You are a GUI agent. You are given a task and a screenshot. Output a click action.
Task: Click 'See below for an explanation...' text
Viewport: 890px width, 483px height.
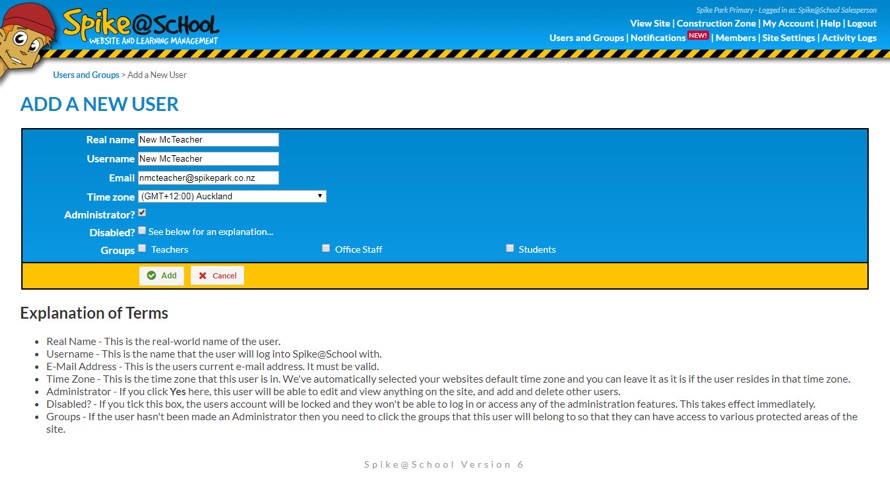211,232
